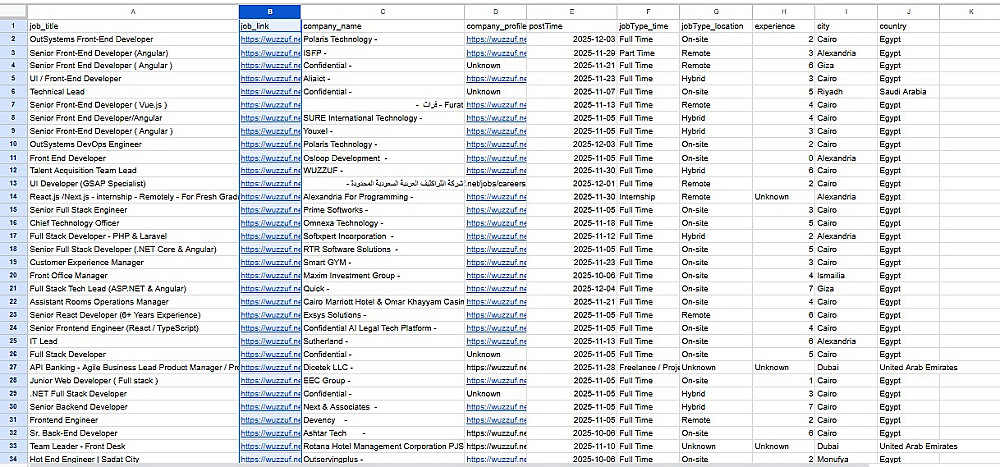Screen dimensions: 1000x467
Task: Select the Team Leader - Front Desk cell
Action: 133,446
